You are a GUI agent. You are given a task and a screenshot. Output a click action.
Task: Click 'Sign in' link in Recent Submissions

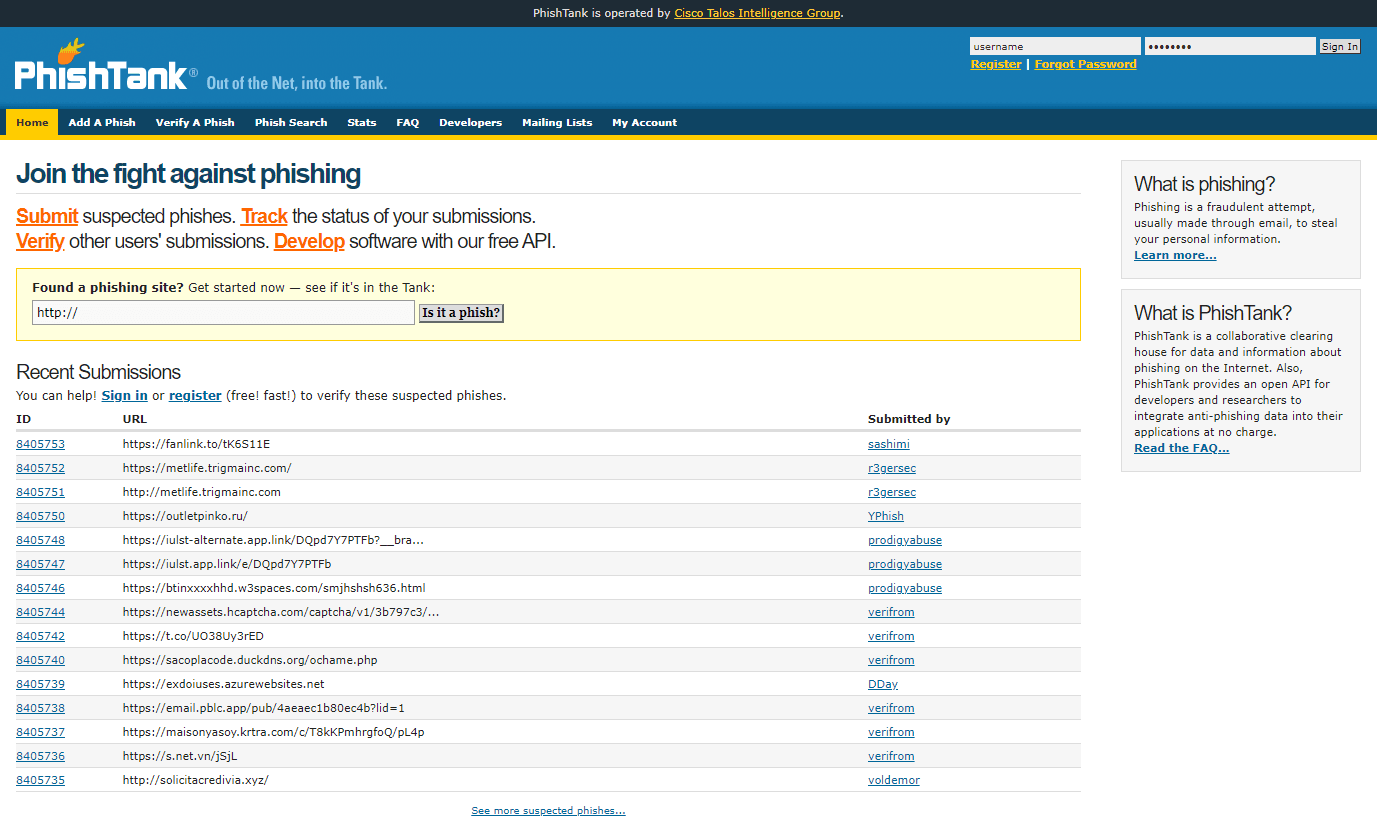(125, 396)
